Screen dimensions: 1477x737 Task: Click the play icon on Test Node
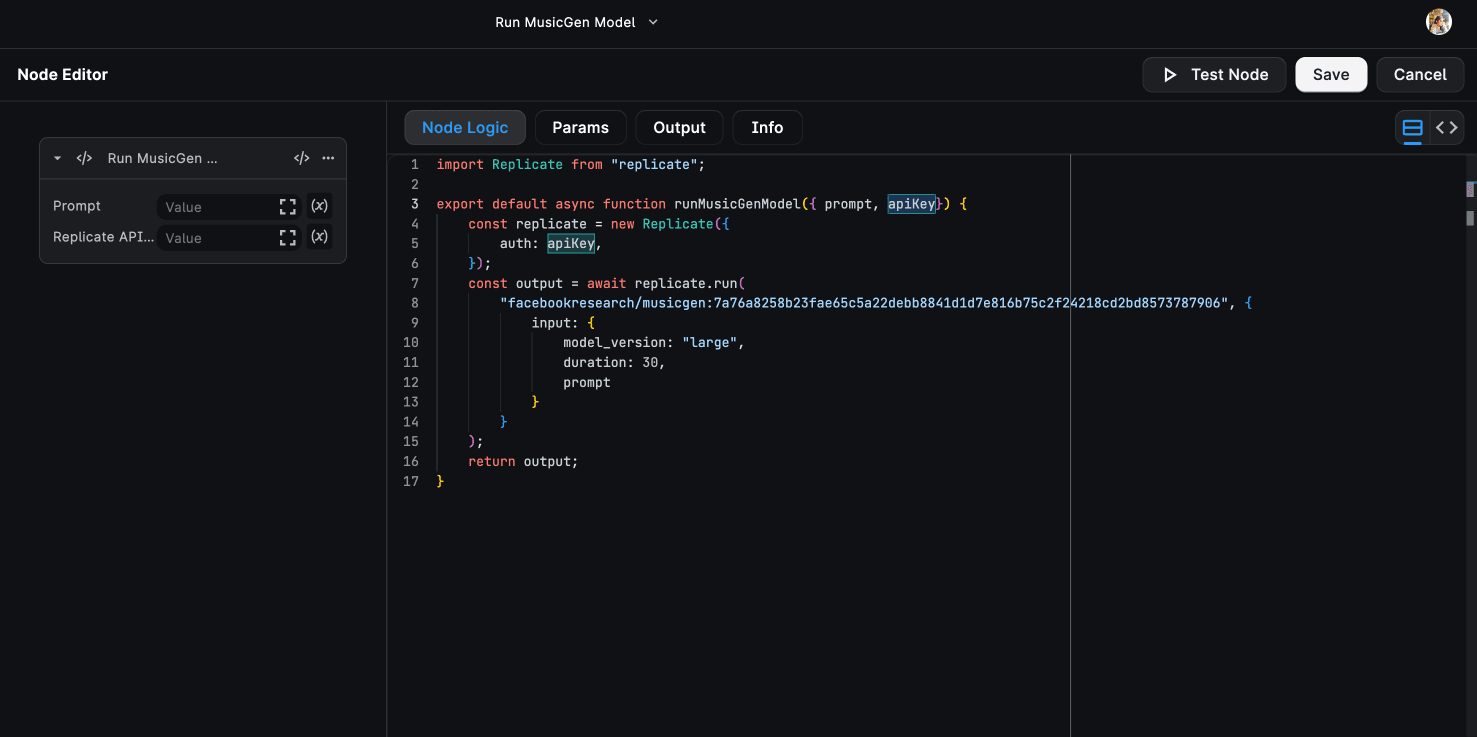tap(1171, 74)
